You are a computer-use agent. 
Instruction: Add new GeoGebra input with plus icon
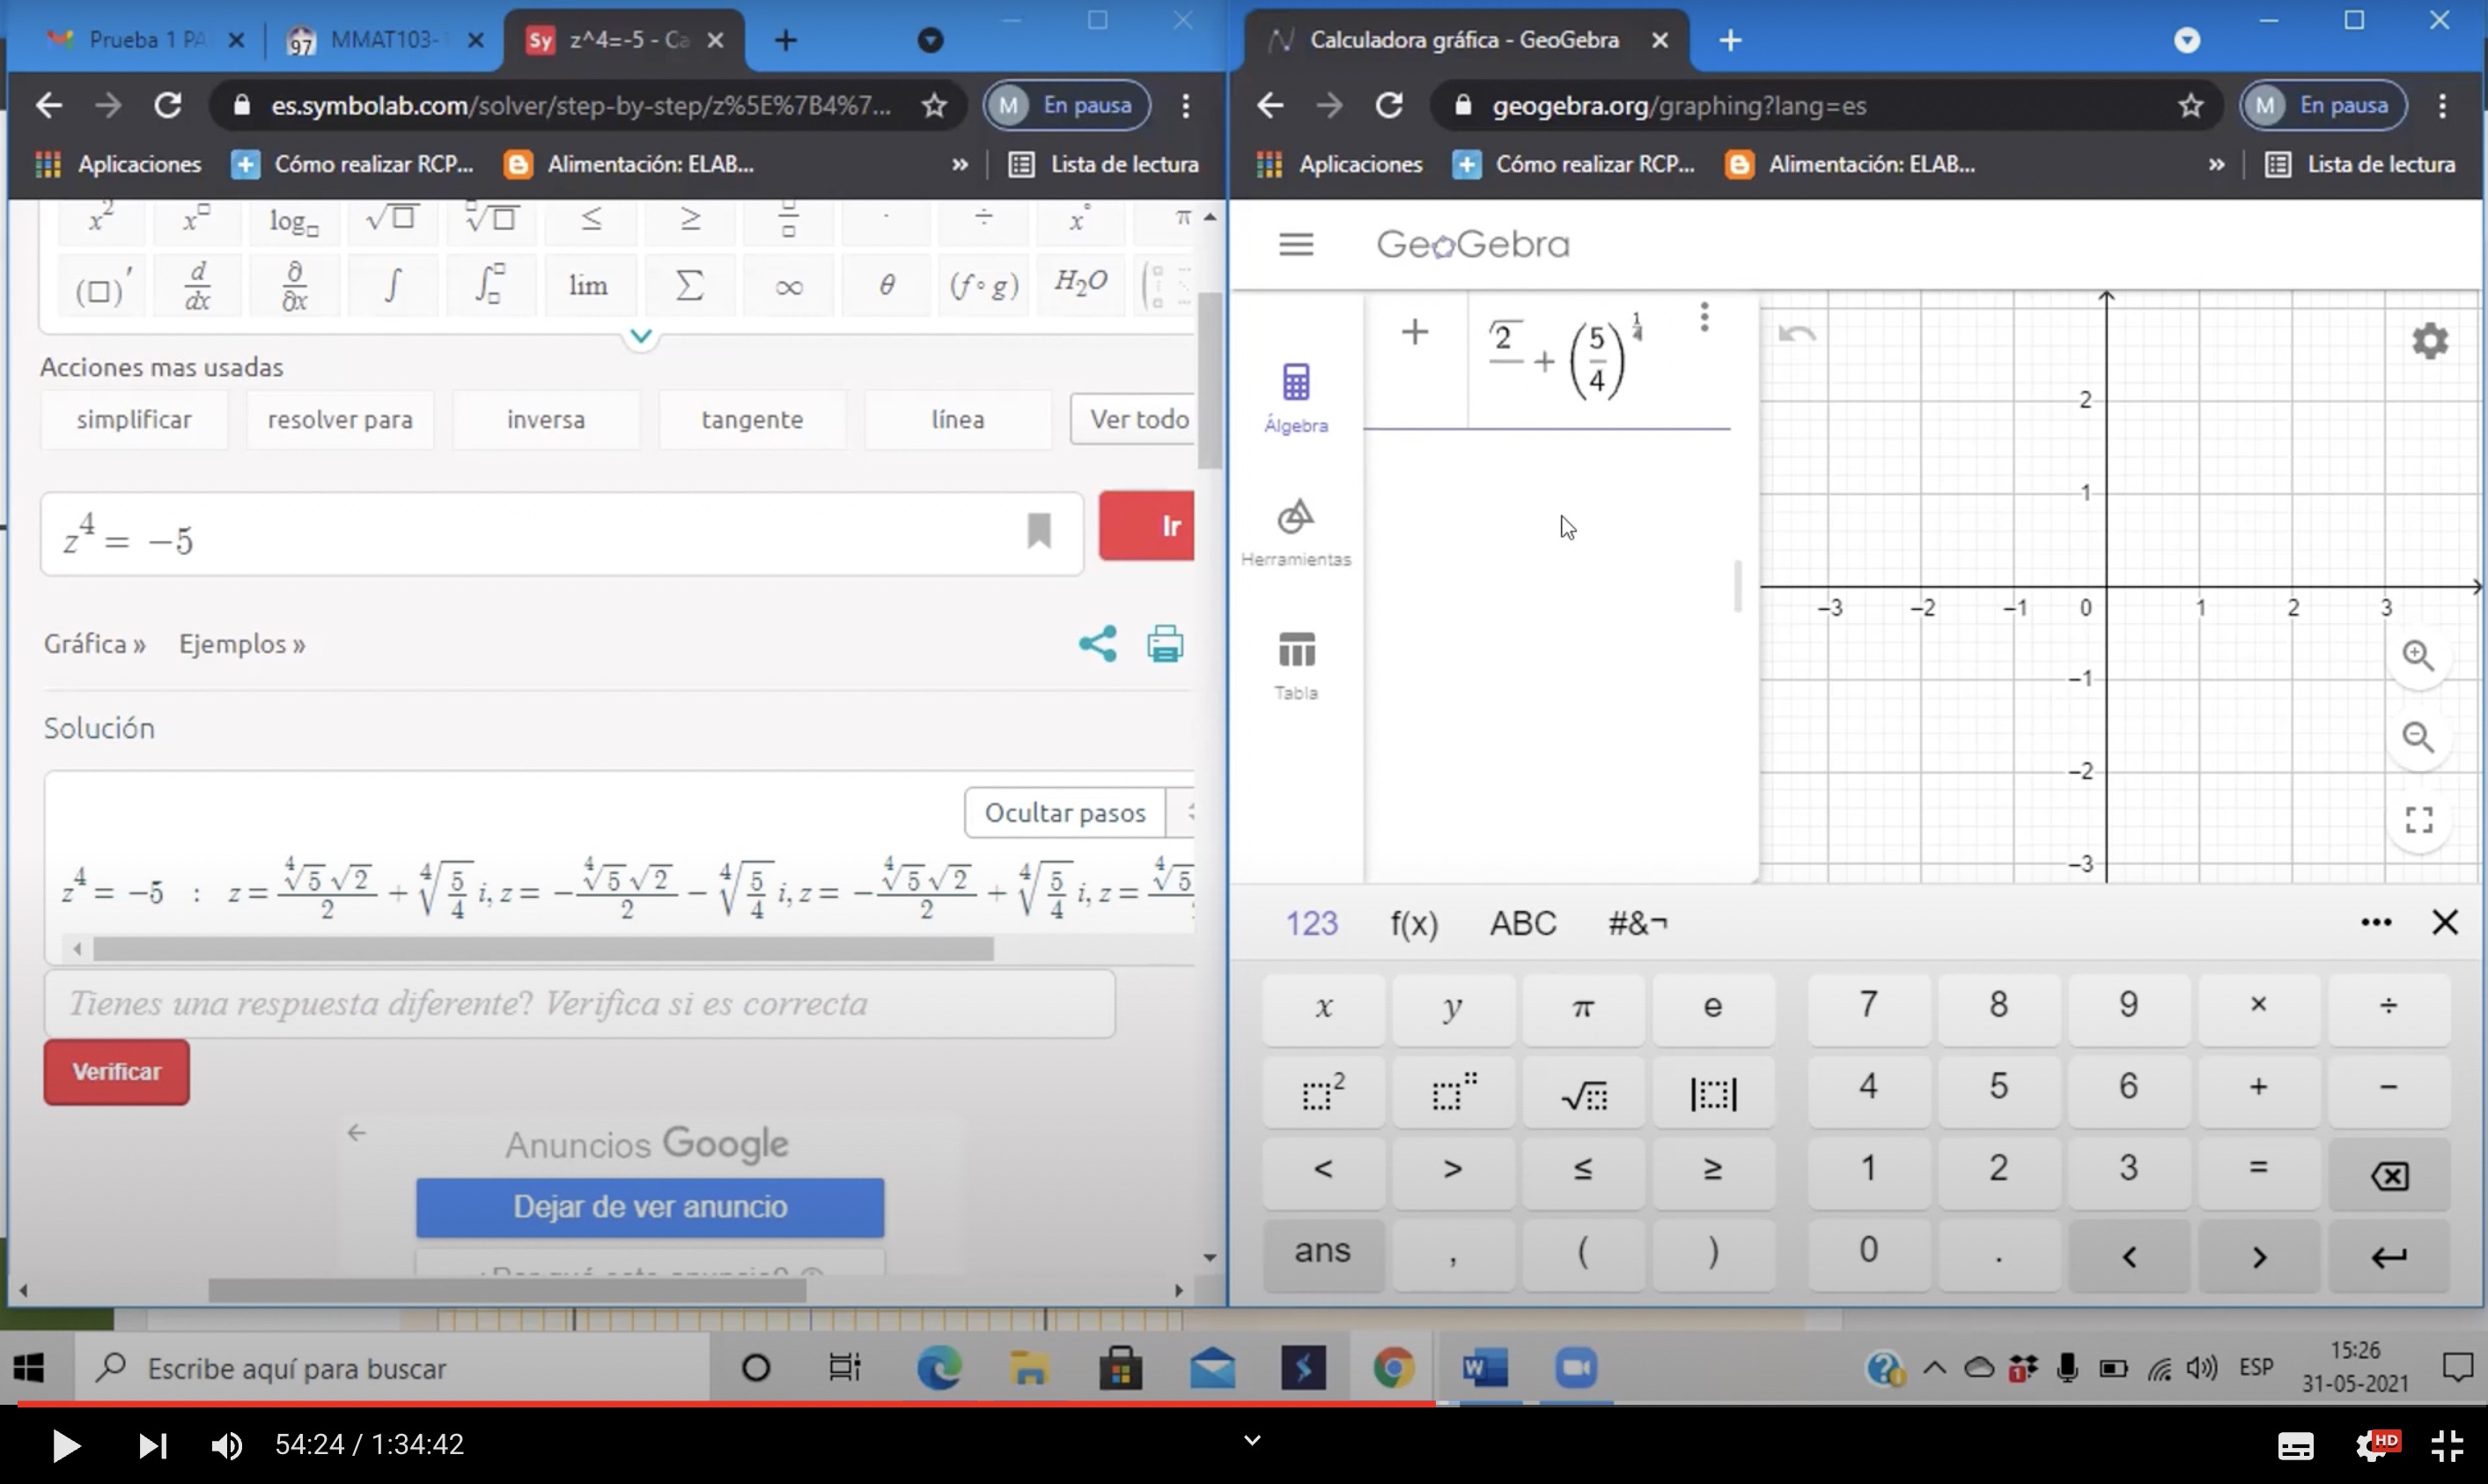click(x=1414, y=332)
